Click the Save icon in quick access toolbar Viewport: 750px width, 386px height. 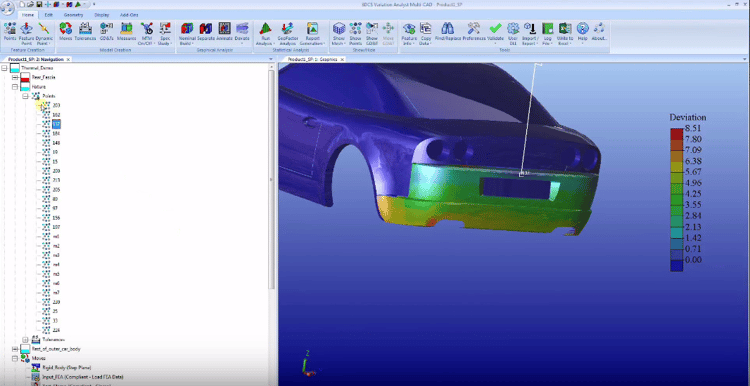click(39, 4)
